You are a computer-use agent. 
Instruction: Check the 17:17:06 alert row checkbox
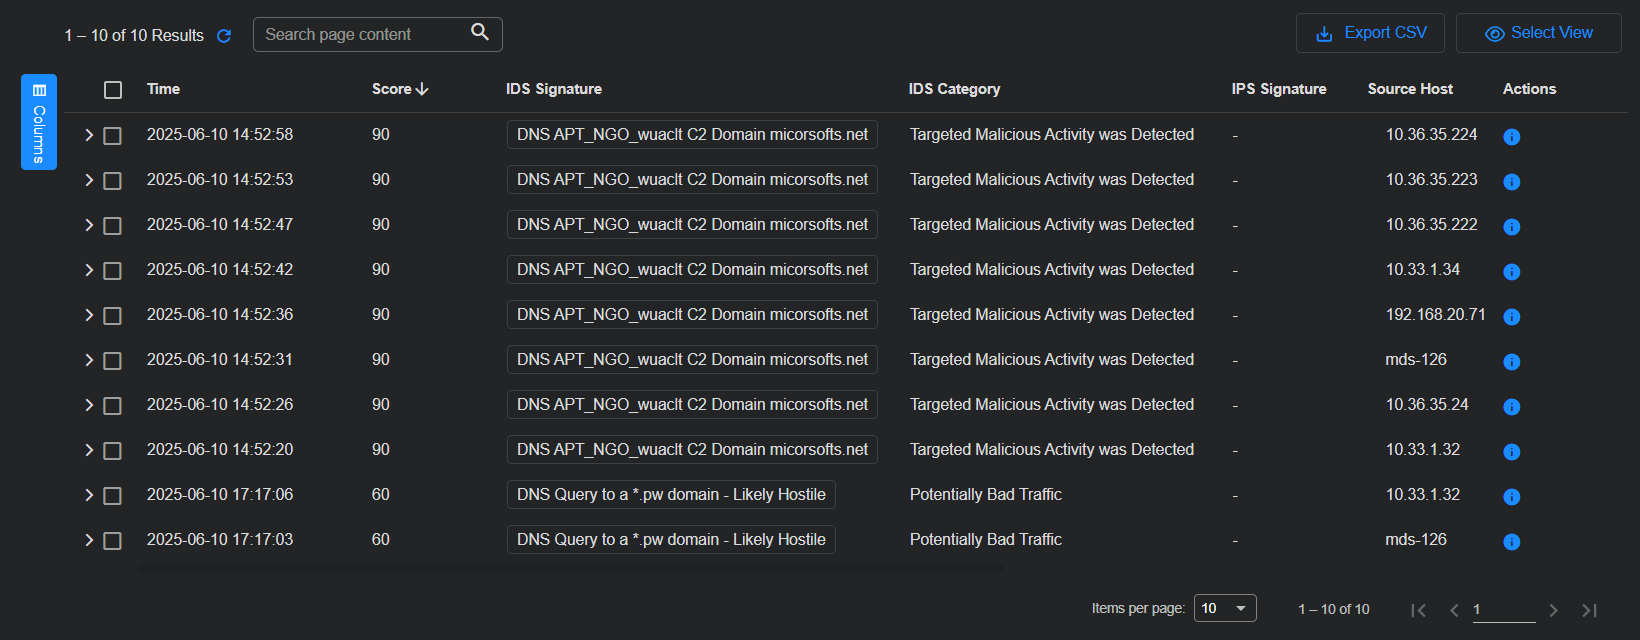(113, 496)
